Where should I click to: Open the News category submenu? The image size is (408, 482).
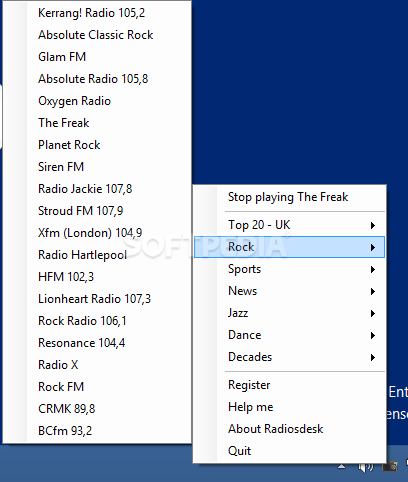point(289,291)
